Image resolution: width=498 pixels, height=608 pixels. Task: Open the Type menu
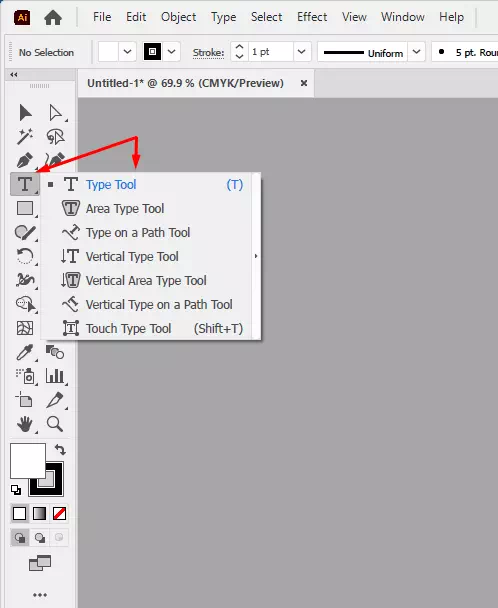point(223,17)
